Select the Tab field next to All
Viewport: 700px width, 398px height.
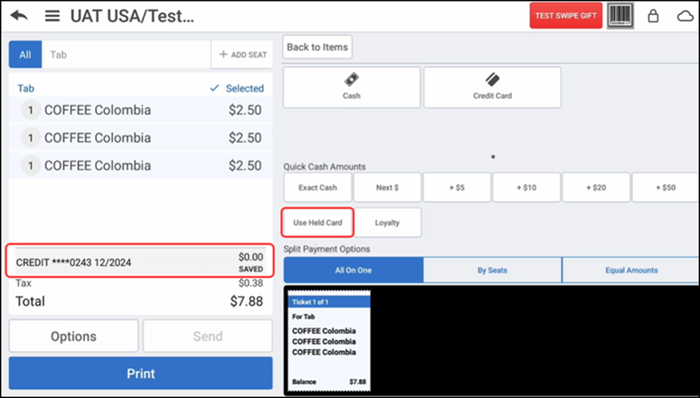tap(126, 54)
